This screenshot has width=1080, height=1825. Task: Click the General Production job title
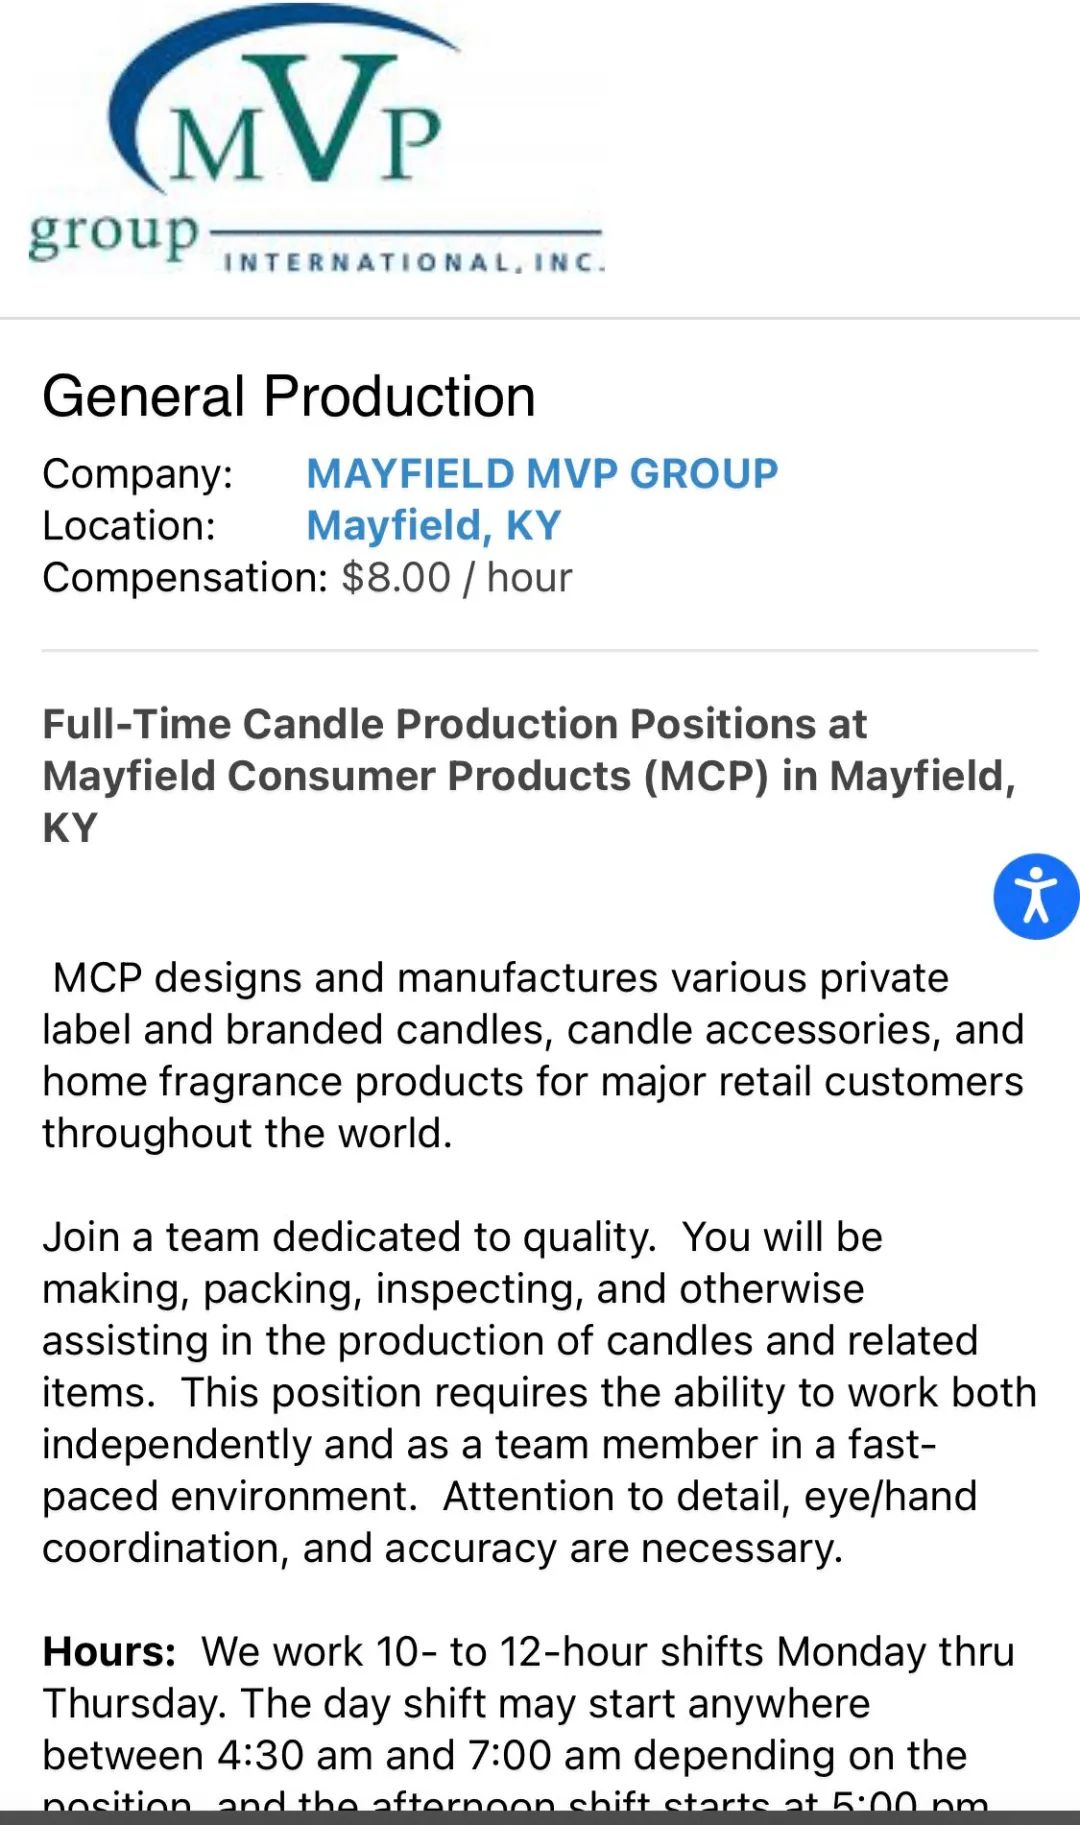click(x=289, y=396)
